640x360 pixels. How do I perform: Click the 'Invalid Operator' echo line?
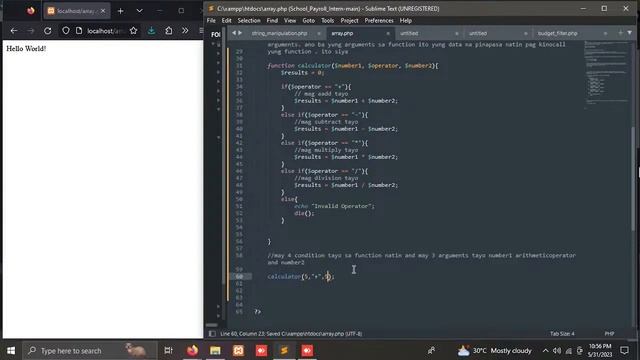click(334, 206)
